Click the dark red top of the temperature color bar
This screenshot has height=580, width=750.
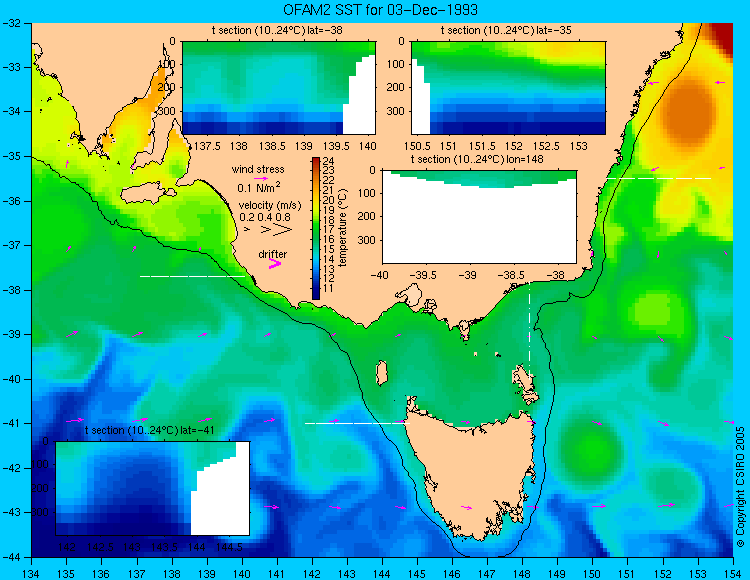point(316,161)
